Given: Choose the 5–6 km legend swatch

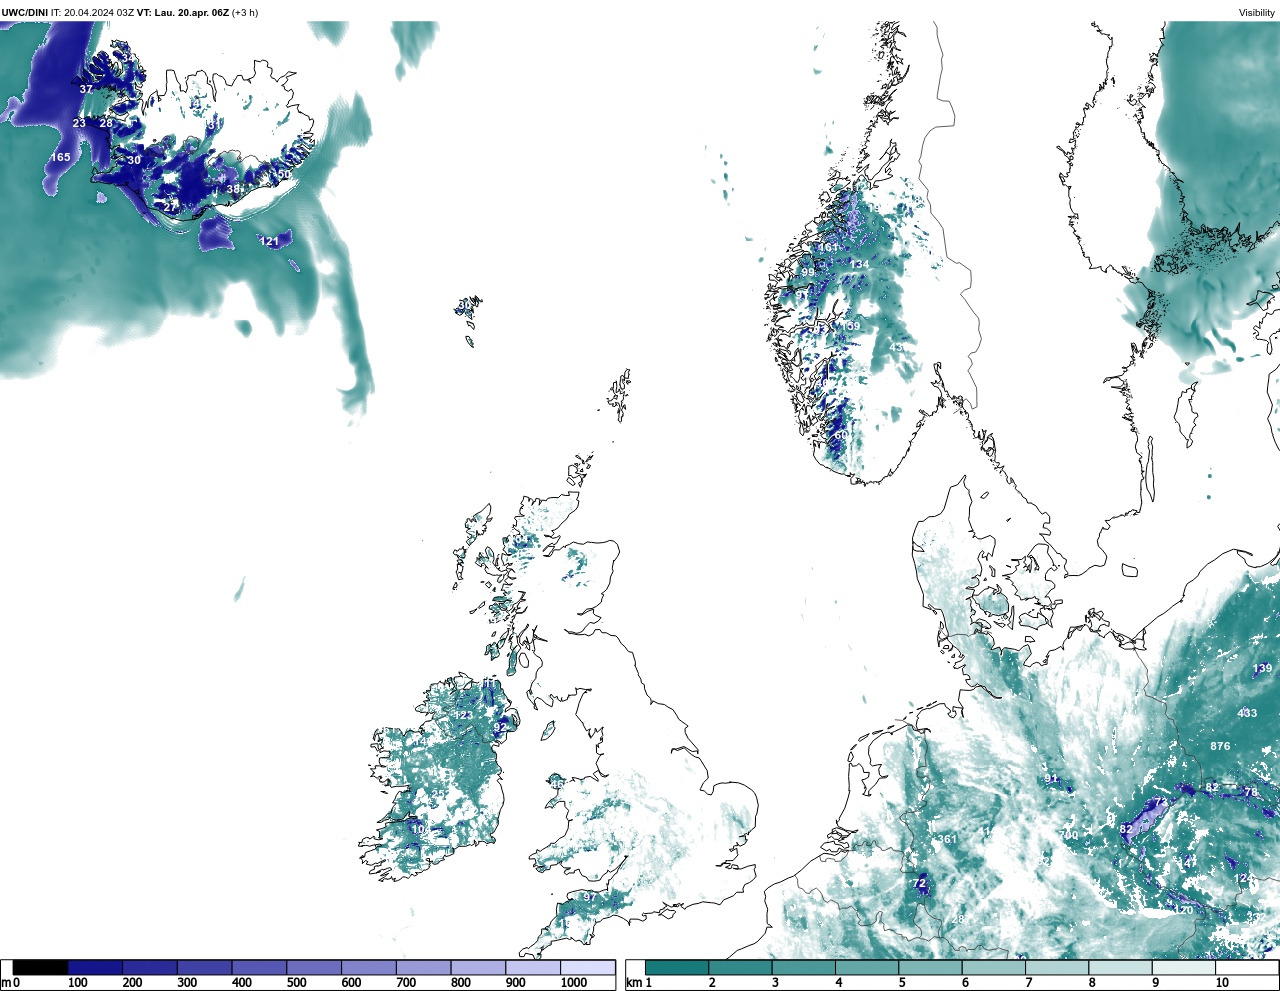Looking at the screenshot, I should click(931, 967).
